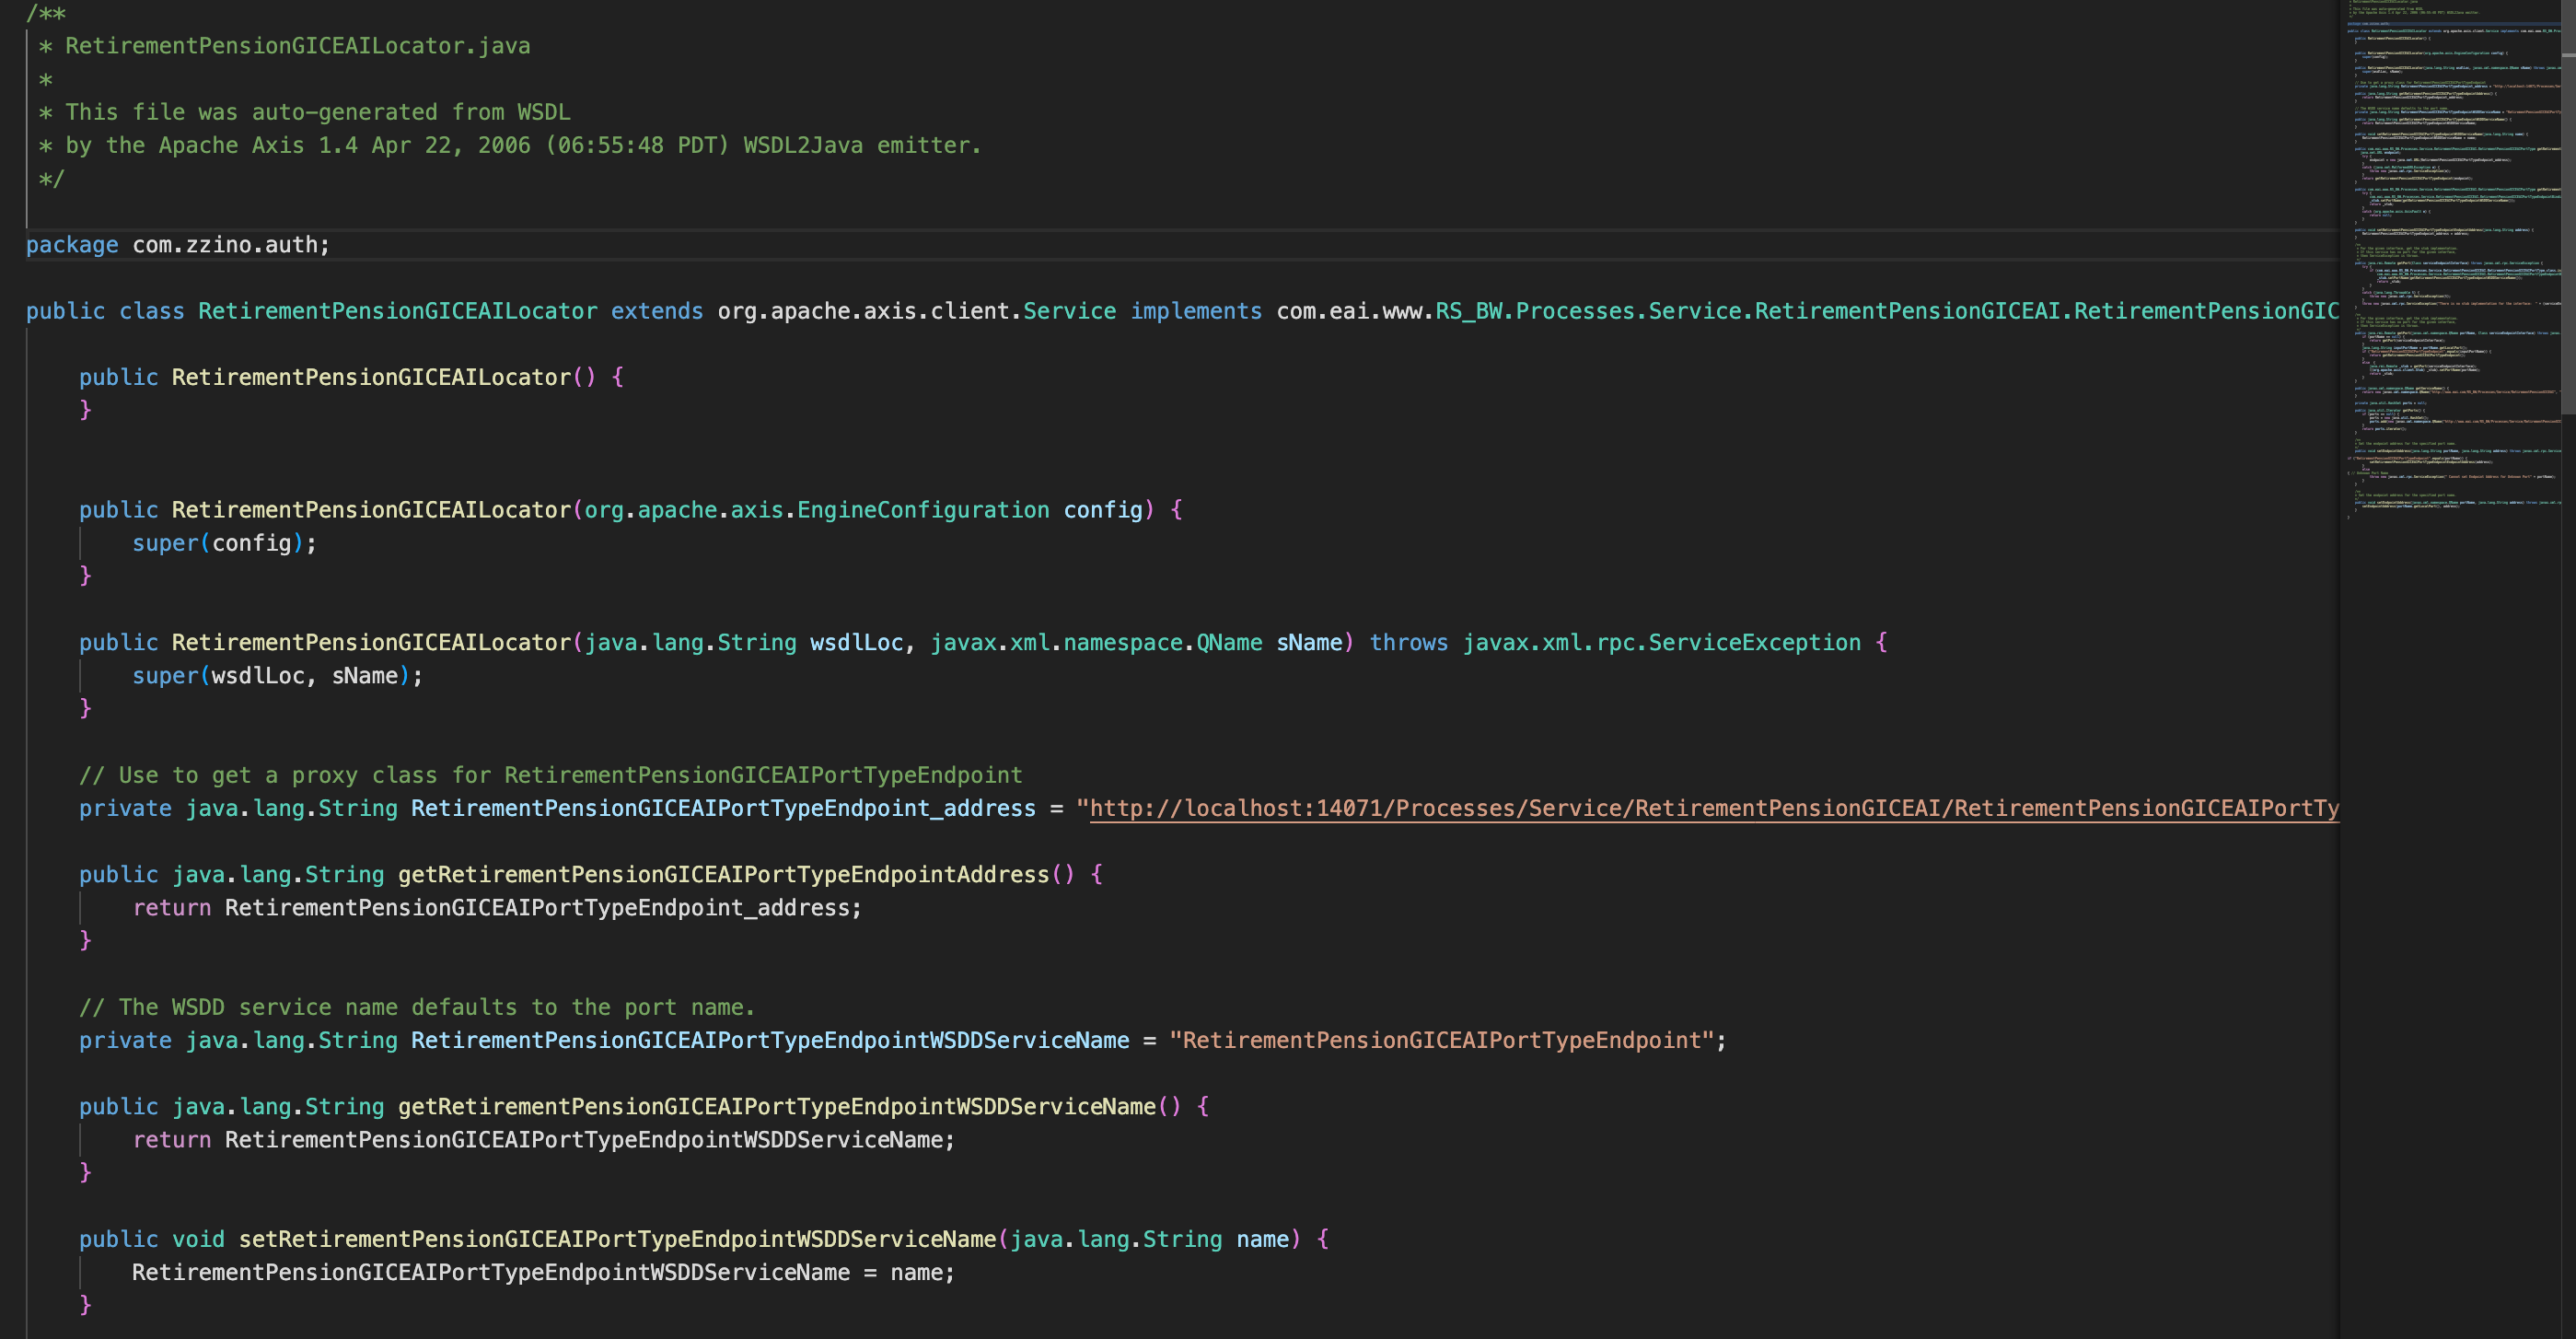Image resolution: width=2576 pixels, height=1339 pixels.
Task: Click 'This file was auto-generated from WSDL' comment
Action: tap(318, 112)
